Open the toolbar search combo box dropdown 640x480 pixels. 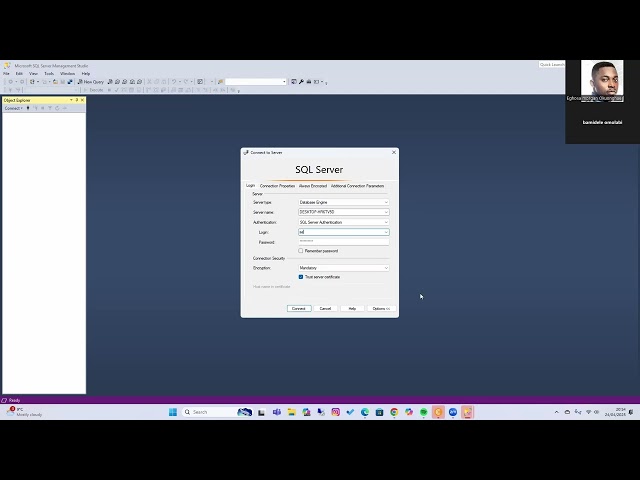pyautogui.click(x=284, y=82)
